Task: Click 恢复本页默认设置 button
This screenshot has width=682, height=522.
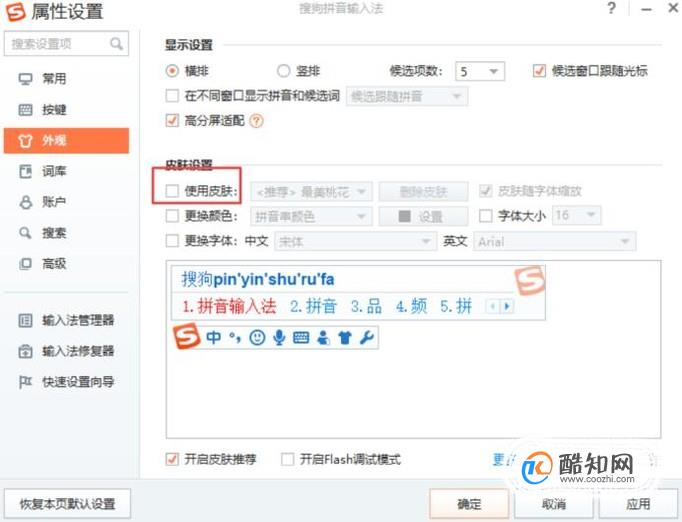Action: [67, 504]
